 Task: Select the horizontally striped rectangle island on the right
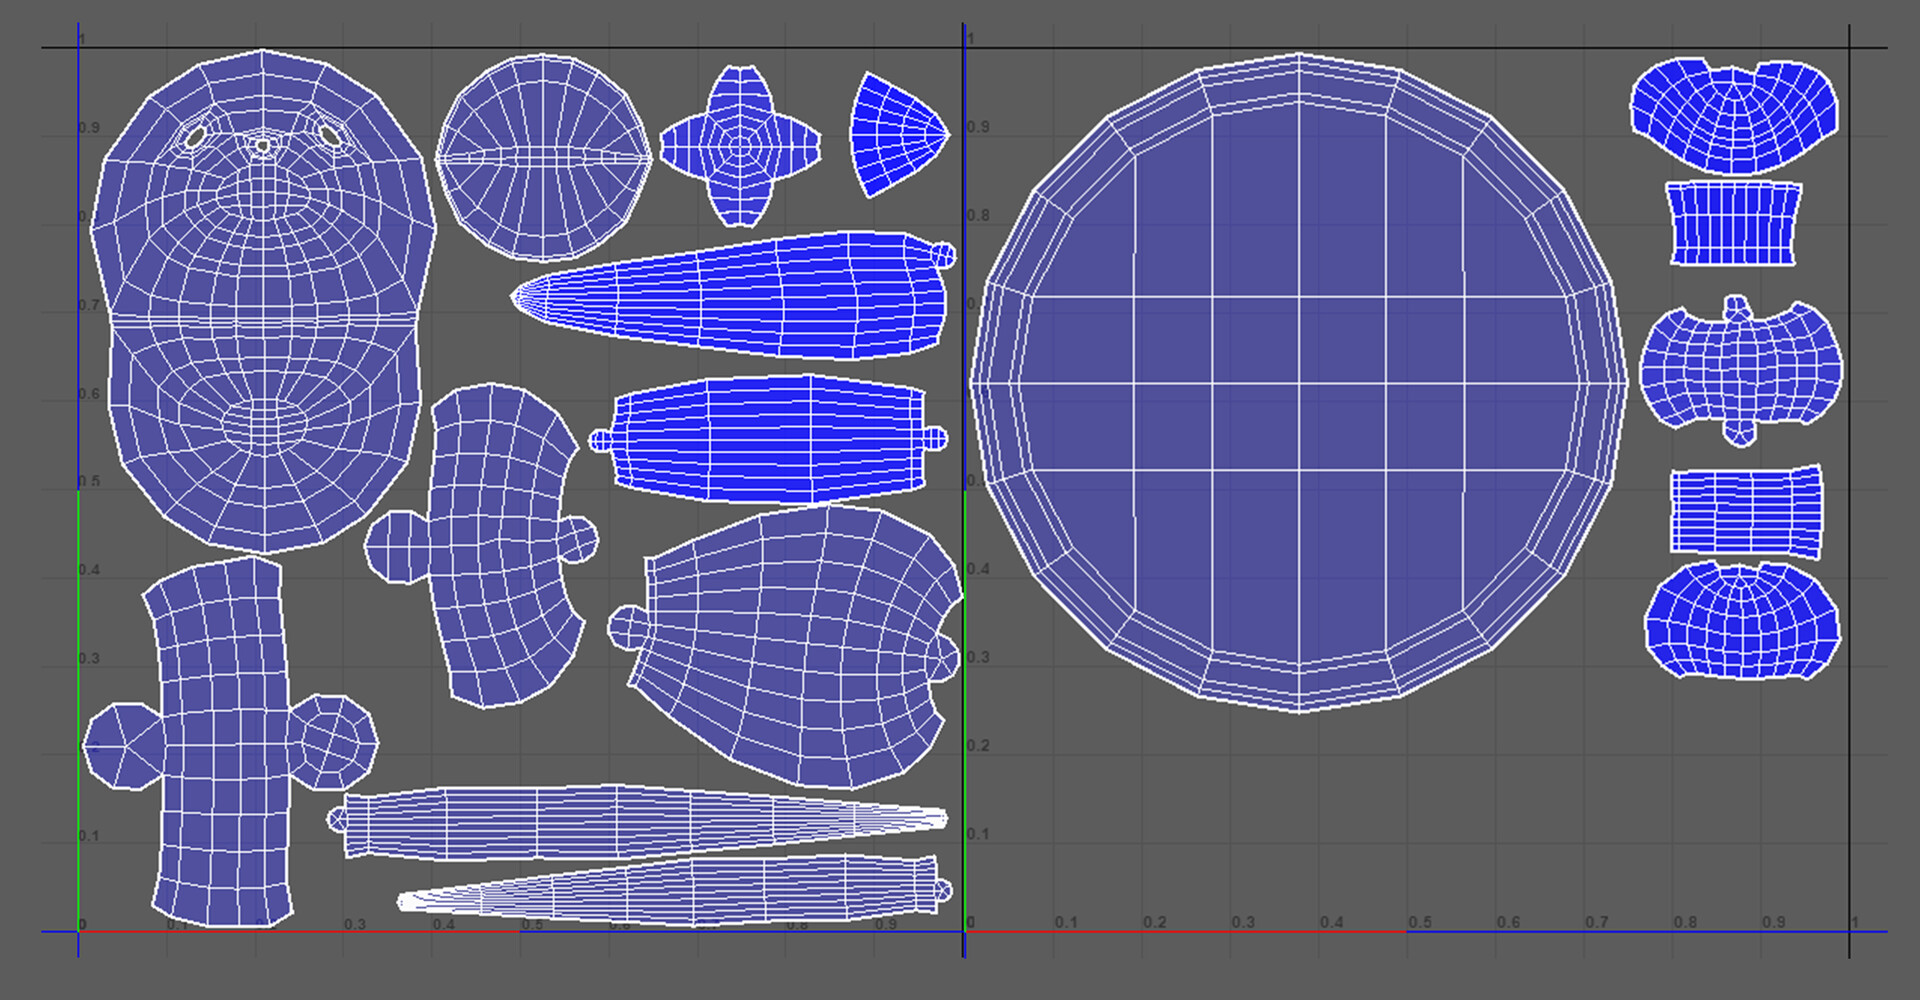coord(1746,511)
